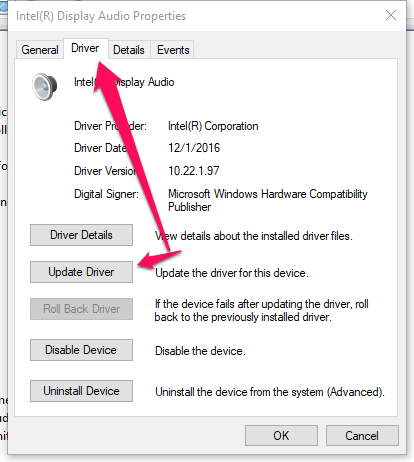Viewport: 414px width, 462px height.
Task: Click the 'Uninstall the device from the system' text
Action: 270,392
